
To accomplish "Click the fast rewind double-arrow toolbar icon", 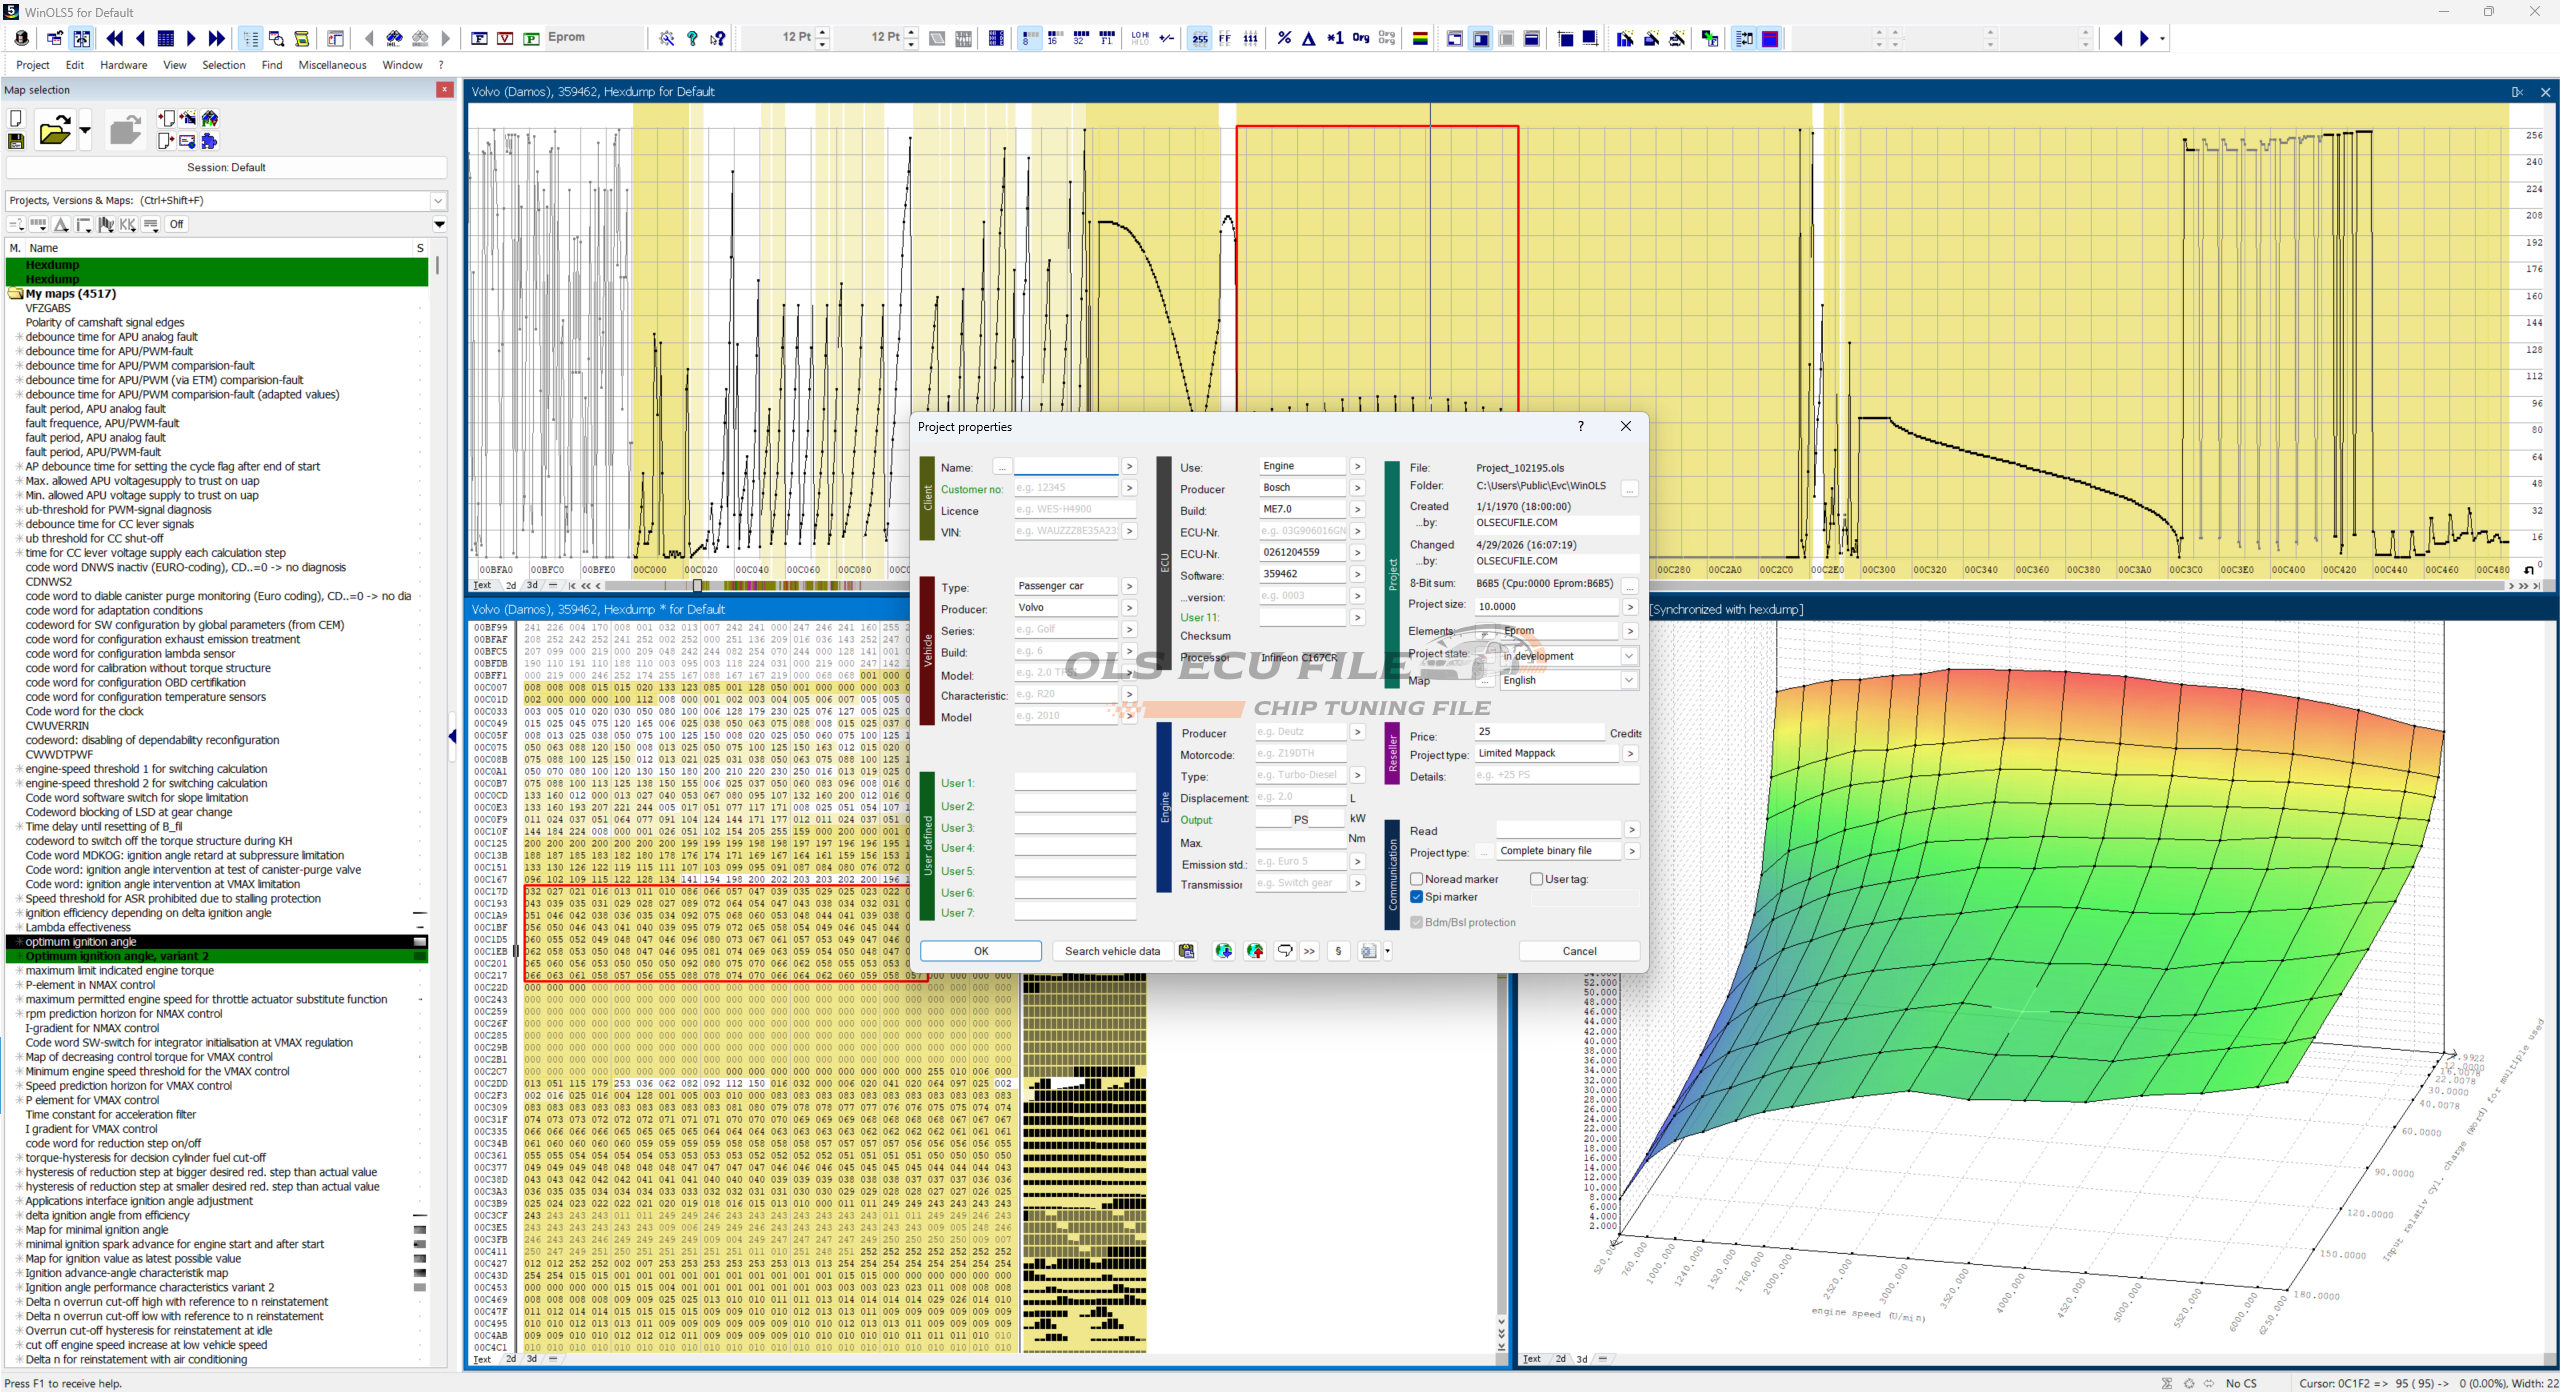I will 115,38.
